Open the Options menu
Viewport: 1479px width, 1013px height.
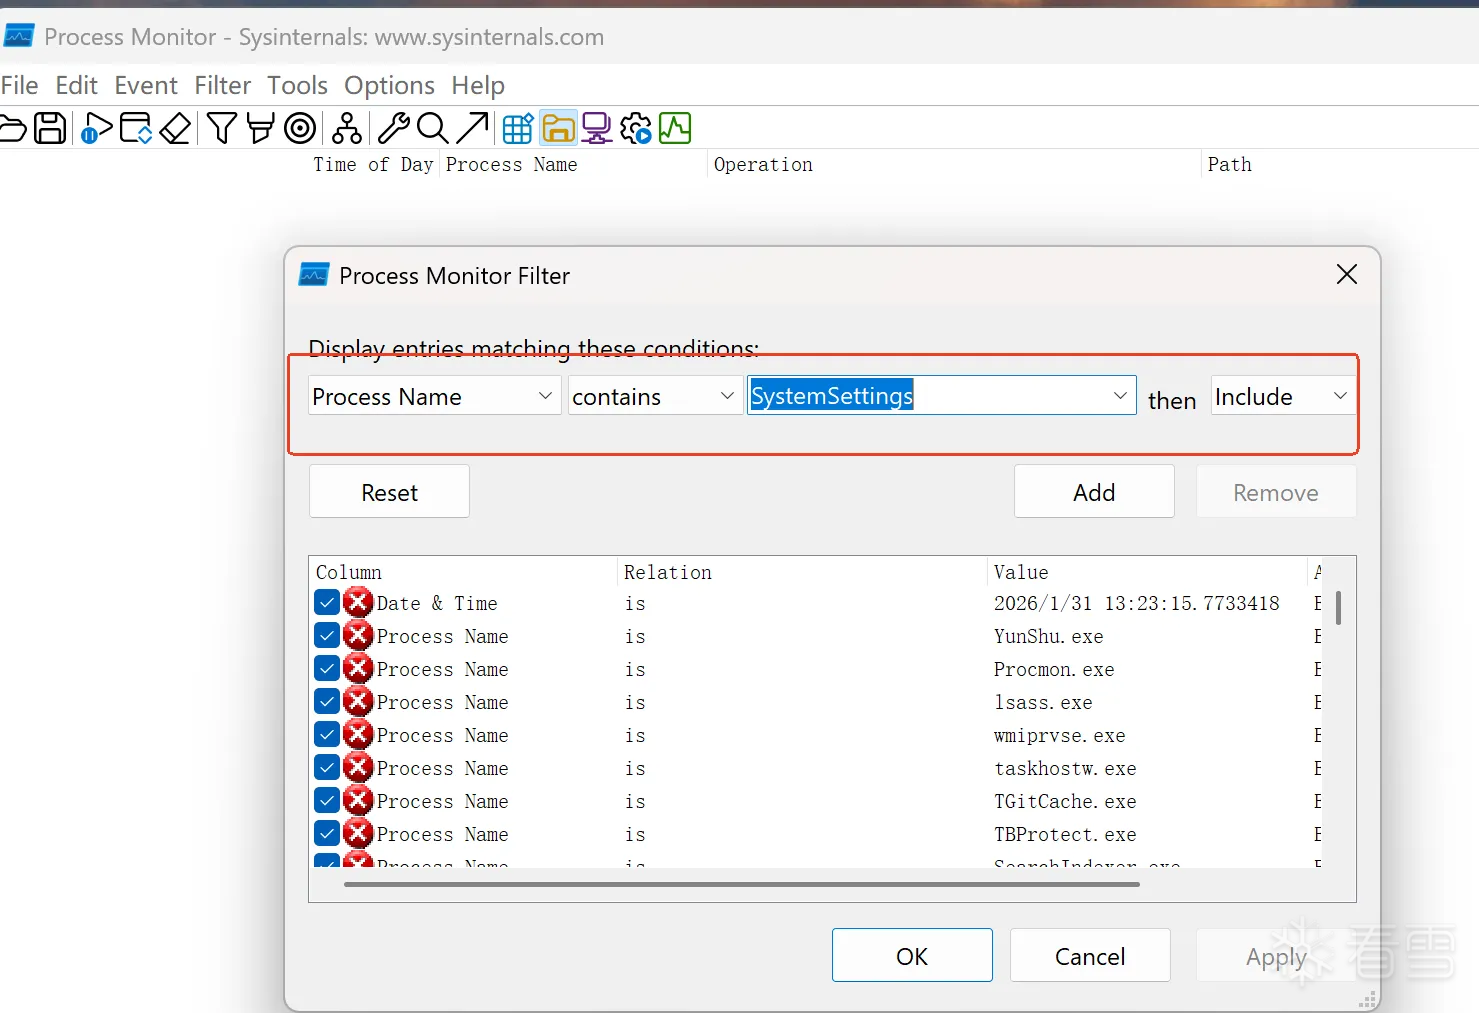click(x=390, y=86)
